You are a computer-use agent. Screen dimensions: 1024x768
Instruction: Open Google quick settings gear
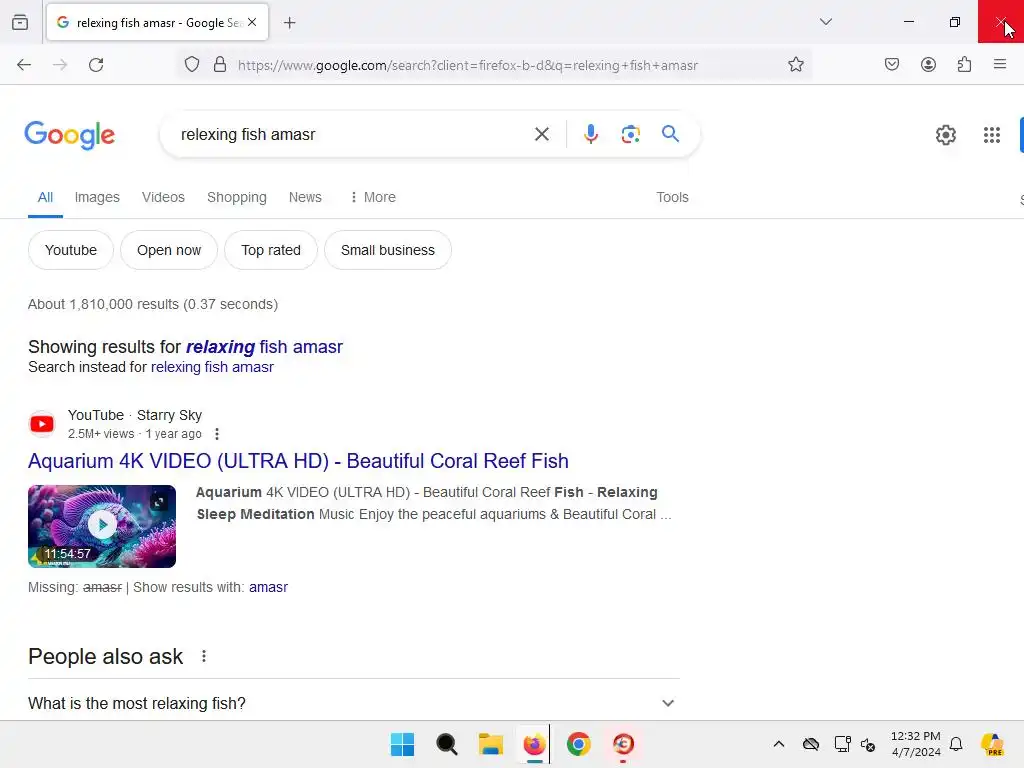[x=945, y=135]
